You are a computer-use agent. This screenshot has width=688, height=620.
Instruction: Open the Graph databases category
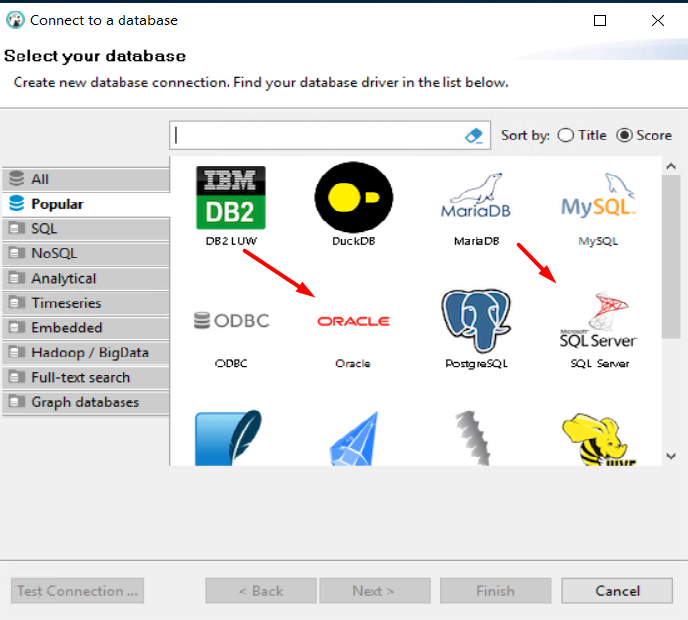86,402
